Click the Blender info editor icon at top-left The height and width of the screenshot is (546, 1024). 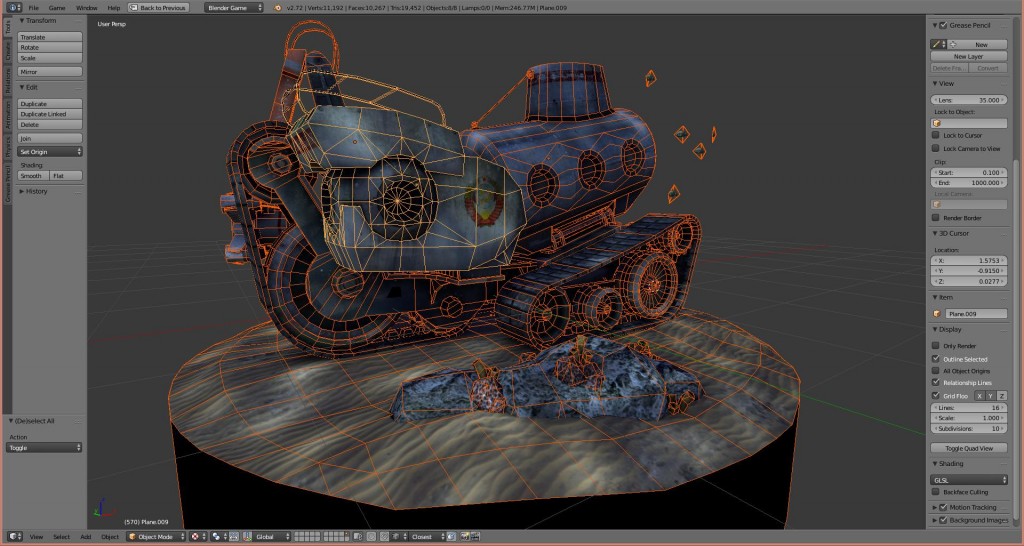[14, 8]
